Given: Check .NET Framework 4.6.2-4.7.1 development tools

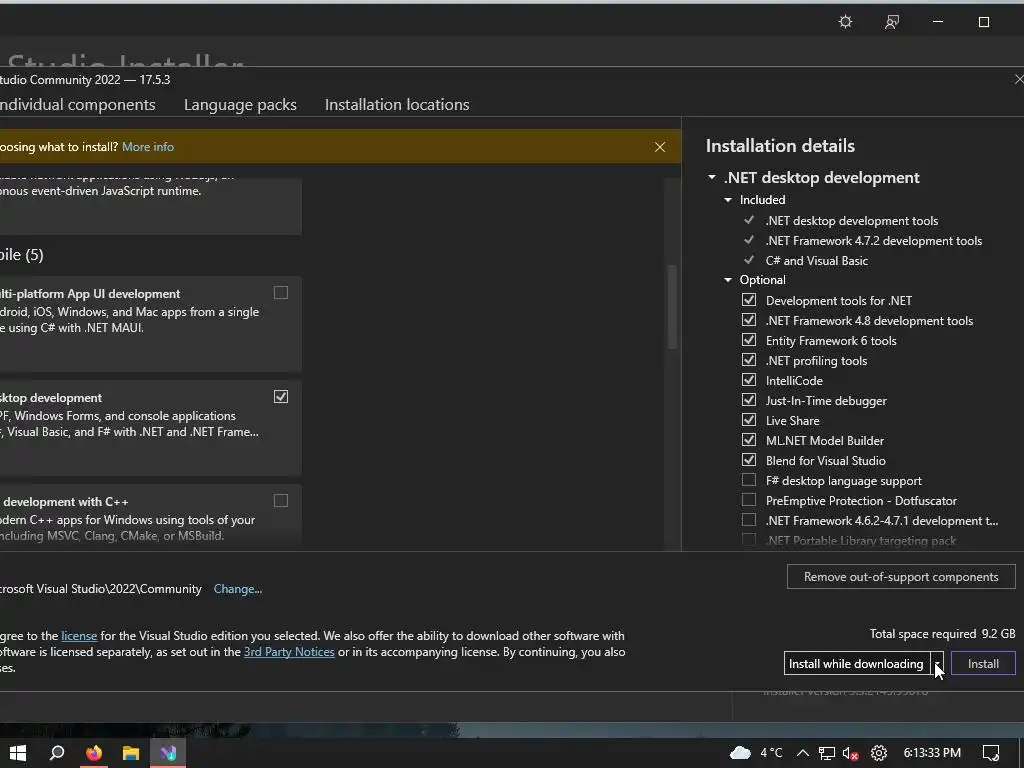Looking at the screenshot, I should coord(749,520).
